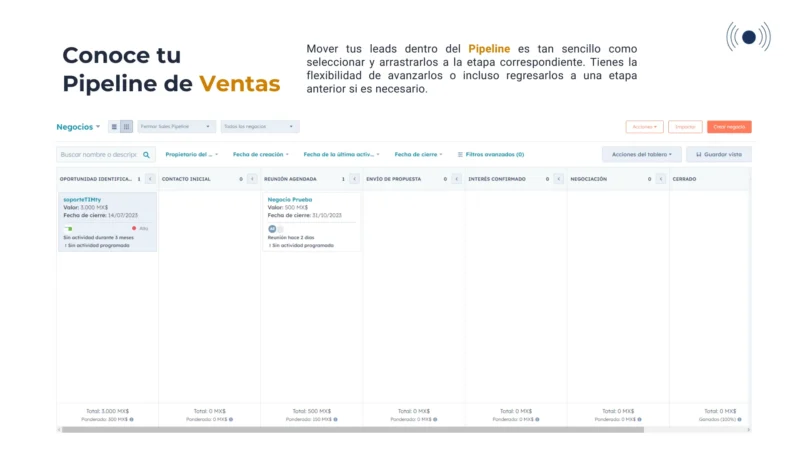The image size is (800, 450).
Task: Open the Fecha de creación filter
Action: pos(261,155)
